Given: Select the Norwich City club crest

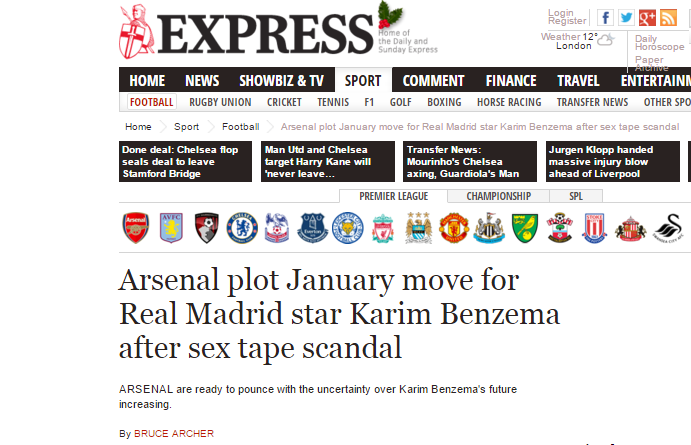Looking at the screenshot, I should pos(524,228).
